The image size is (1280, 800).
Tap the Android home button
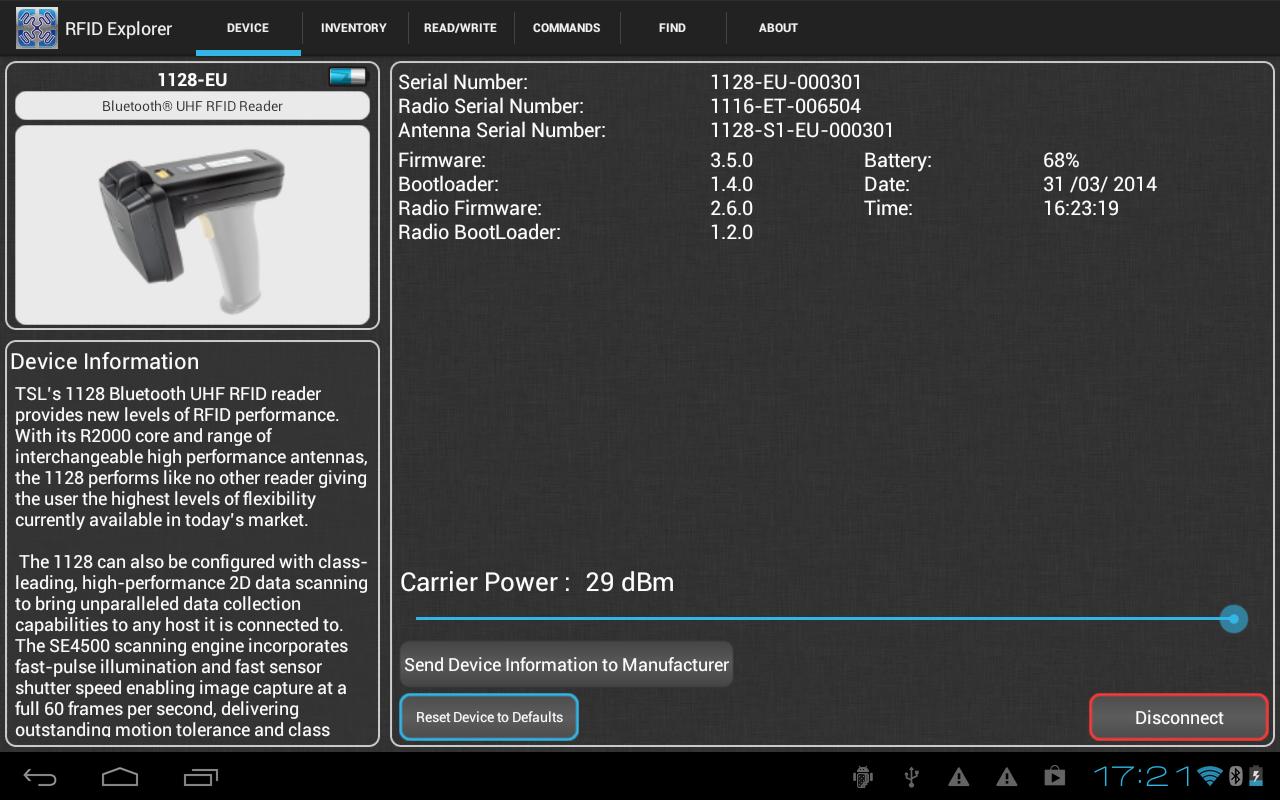[x=120, y=777]
